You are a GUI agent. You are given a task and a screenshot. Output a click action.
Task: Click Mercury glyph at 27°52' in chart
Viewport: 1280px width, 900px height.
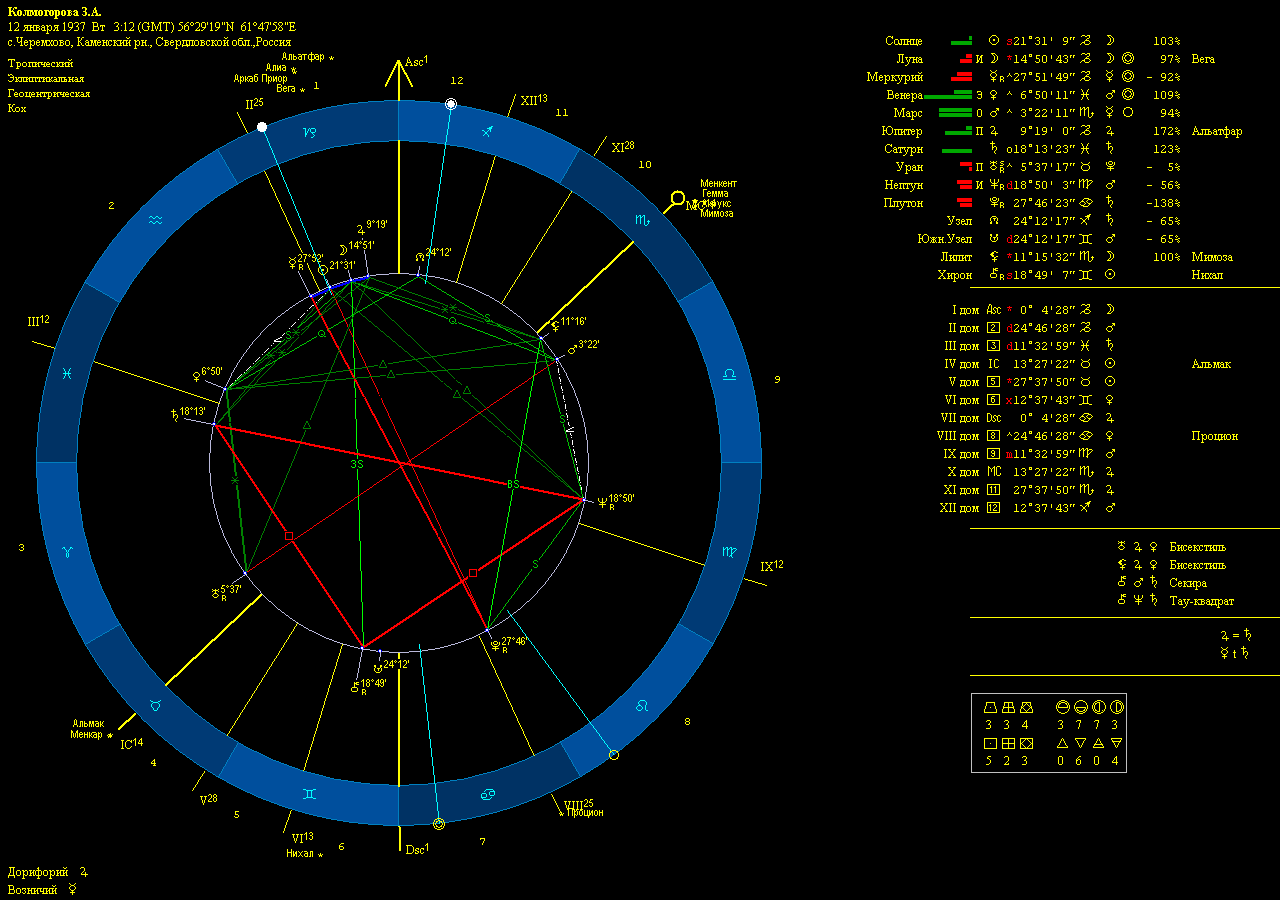point(290,262)
